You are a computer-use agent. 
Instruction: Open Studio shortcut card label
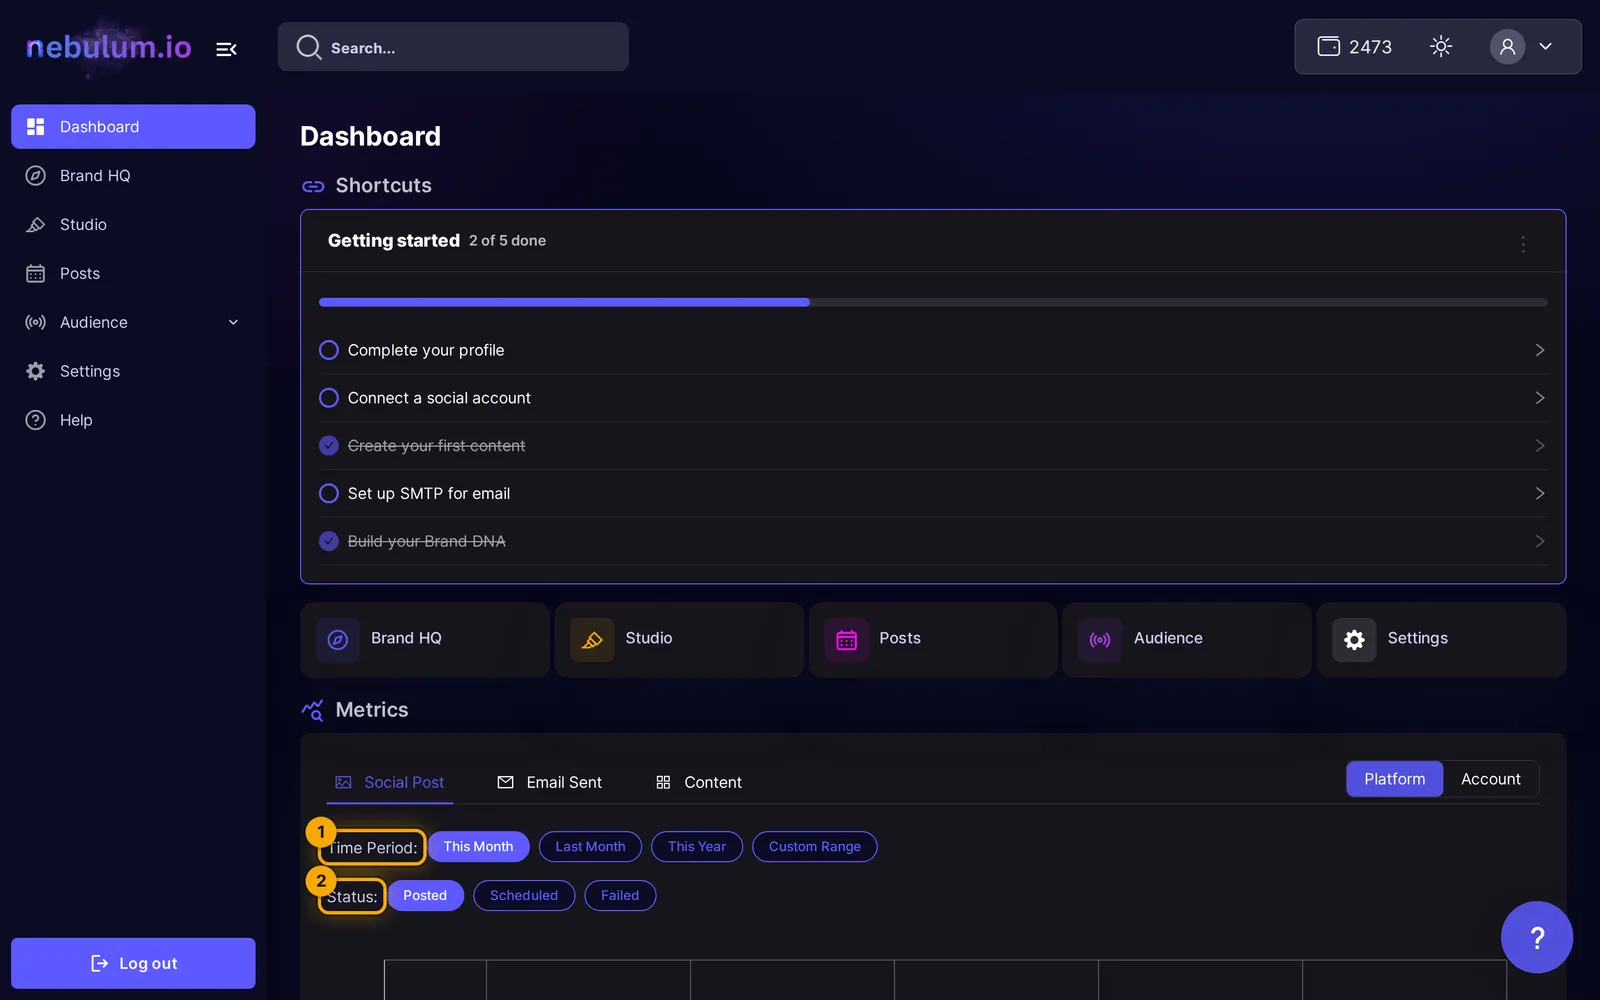[649, 638]
